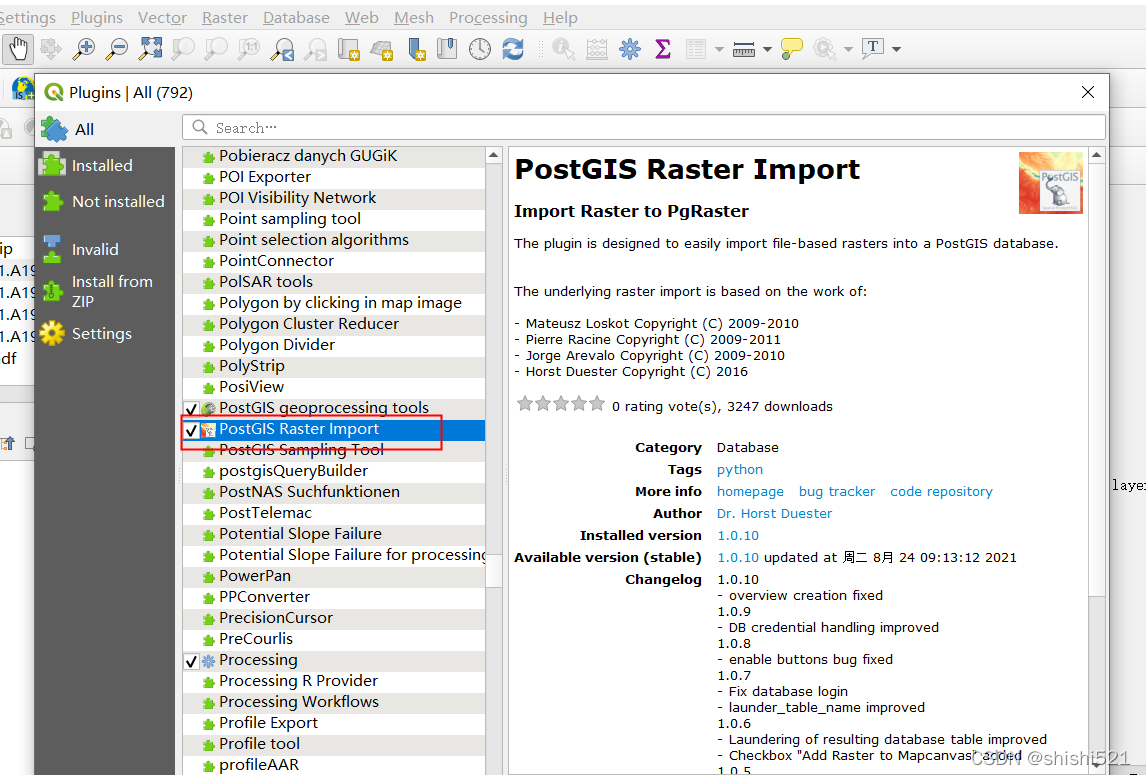Click New Spatial Bookmark icon
Viewport: 1146px width, 775px height.
(x=416, y=49)
